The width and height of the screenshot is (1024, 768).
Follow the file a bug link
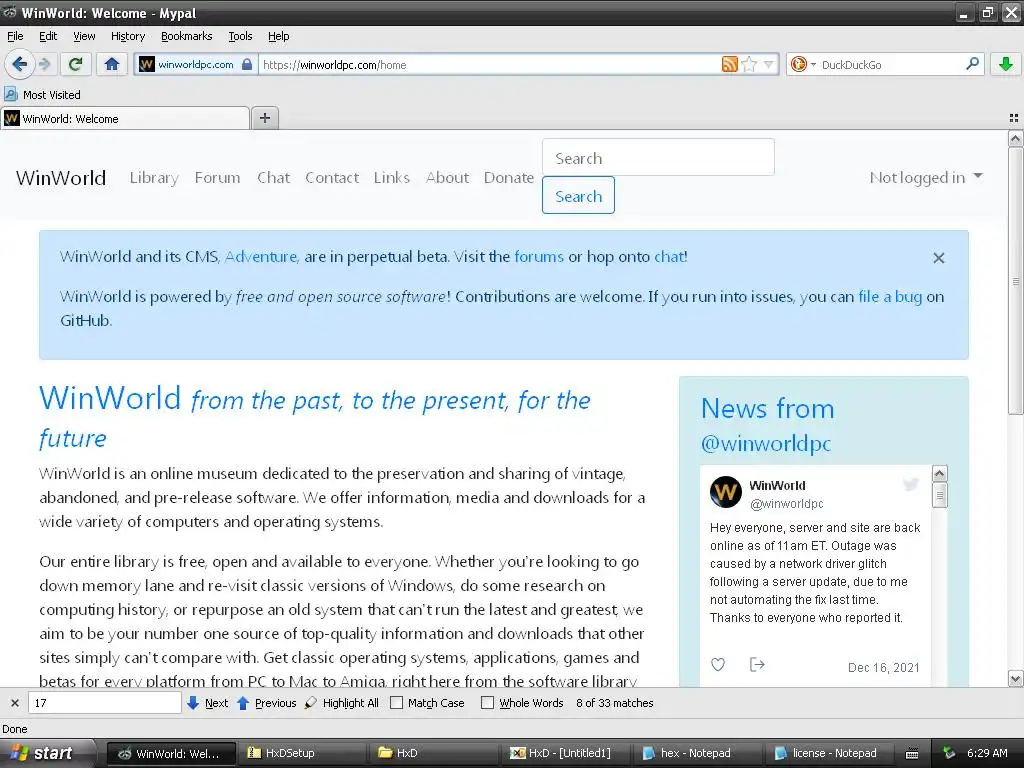click(x=890, y=296)
